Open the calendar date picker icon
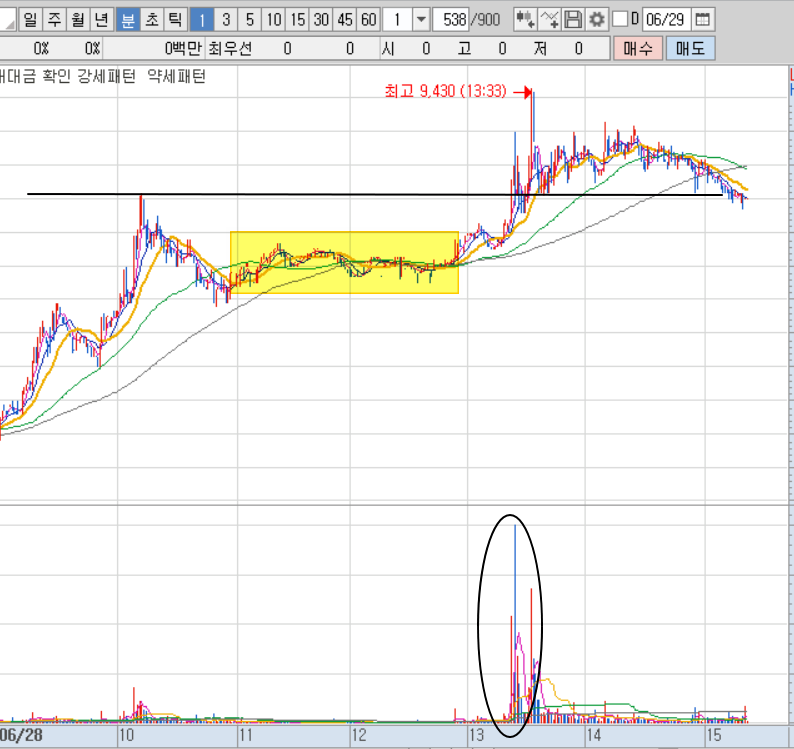This screenshot has width=794, height=749. 702,20
